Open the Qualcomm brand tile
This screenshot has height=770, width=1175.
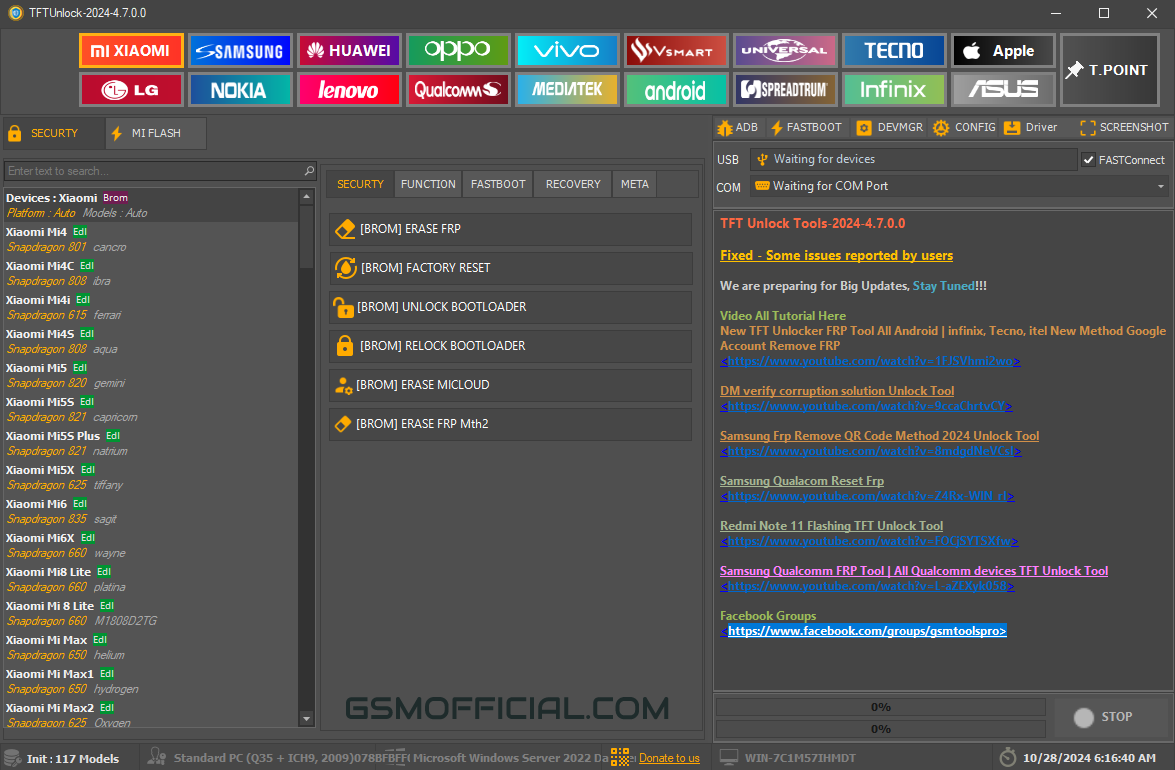[457, 89]
